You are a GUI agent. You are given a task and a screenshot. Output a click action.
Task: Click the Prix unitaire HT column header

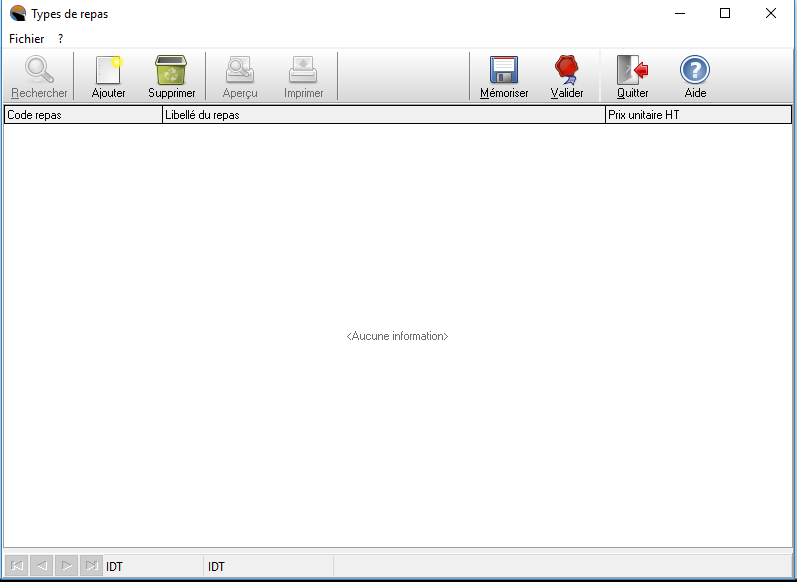[697, 115]
